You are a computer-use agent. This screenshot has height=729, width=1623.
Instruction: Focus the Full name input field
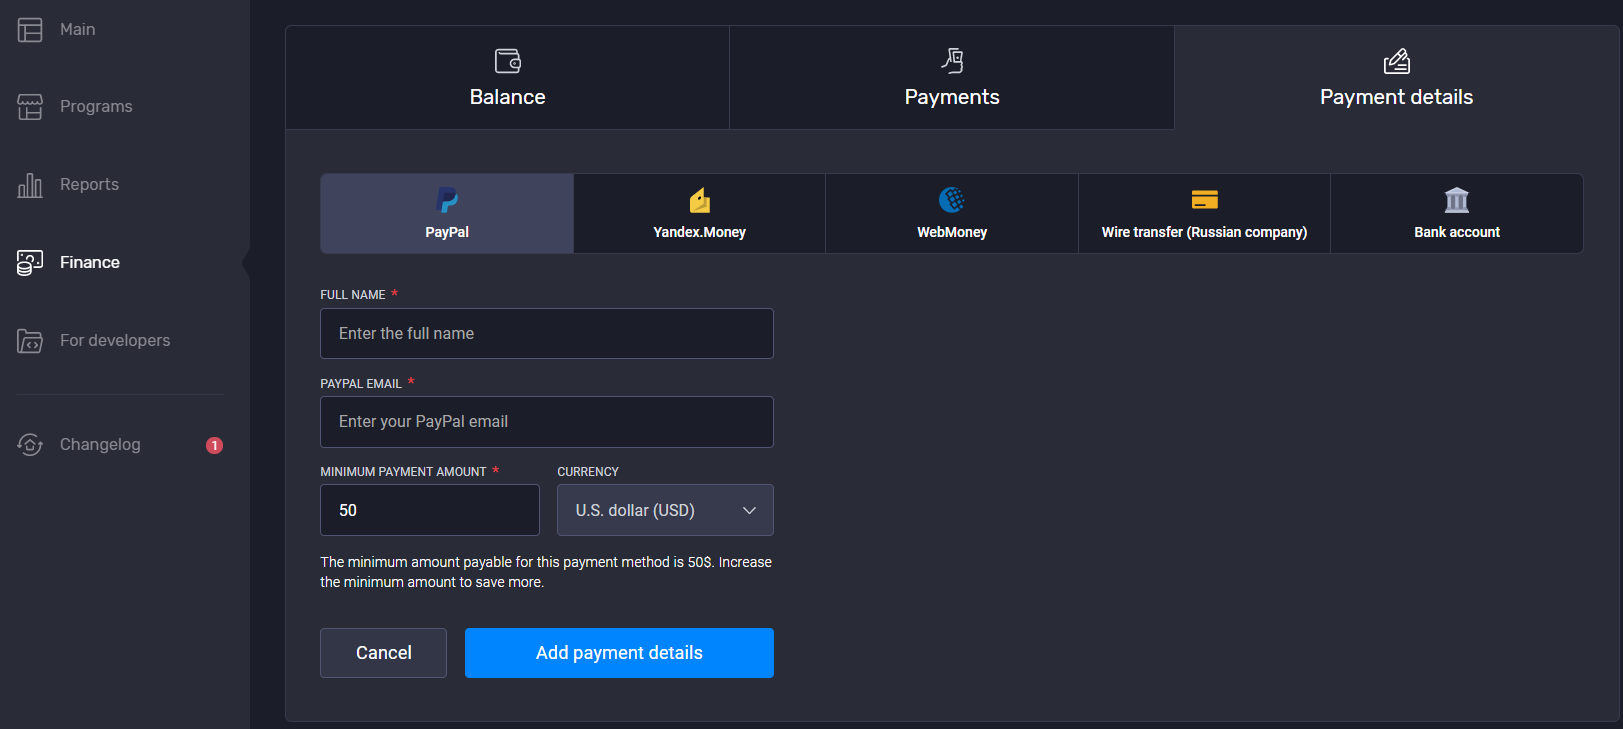coord(547,334)
